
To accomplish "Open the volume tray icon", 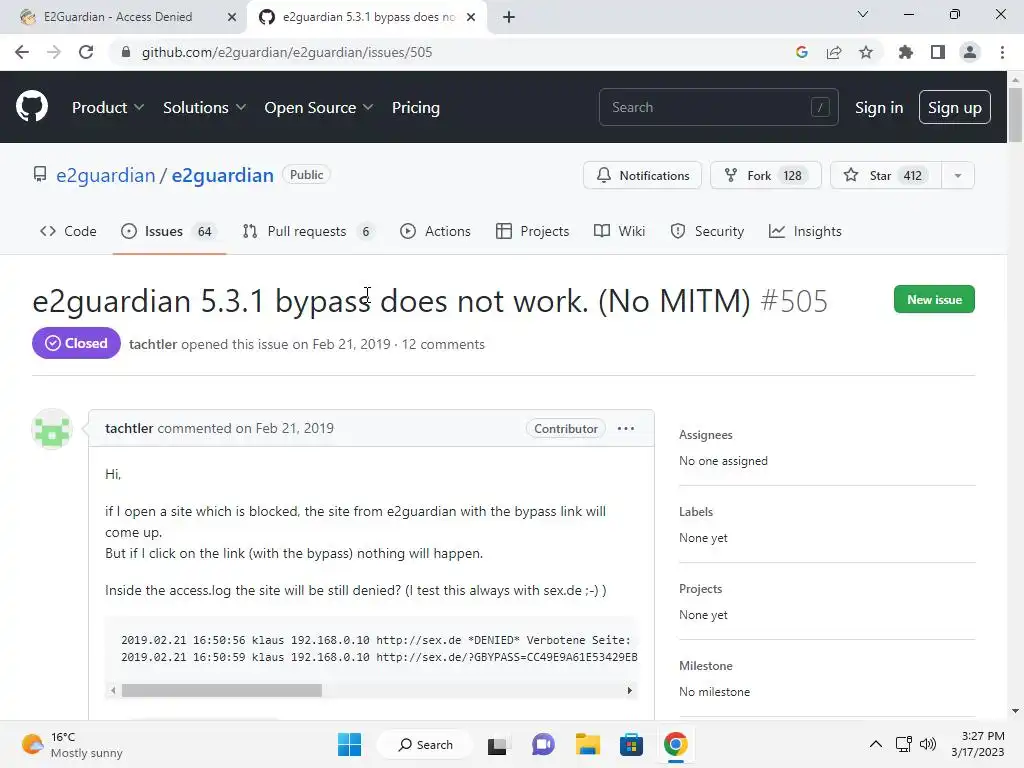I will point(928,744).
